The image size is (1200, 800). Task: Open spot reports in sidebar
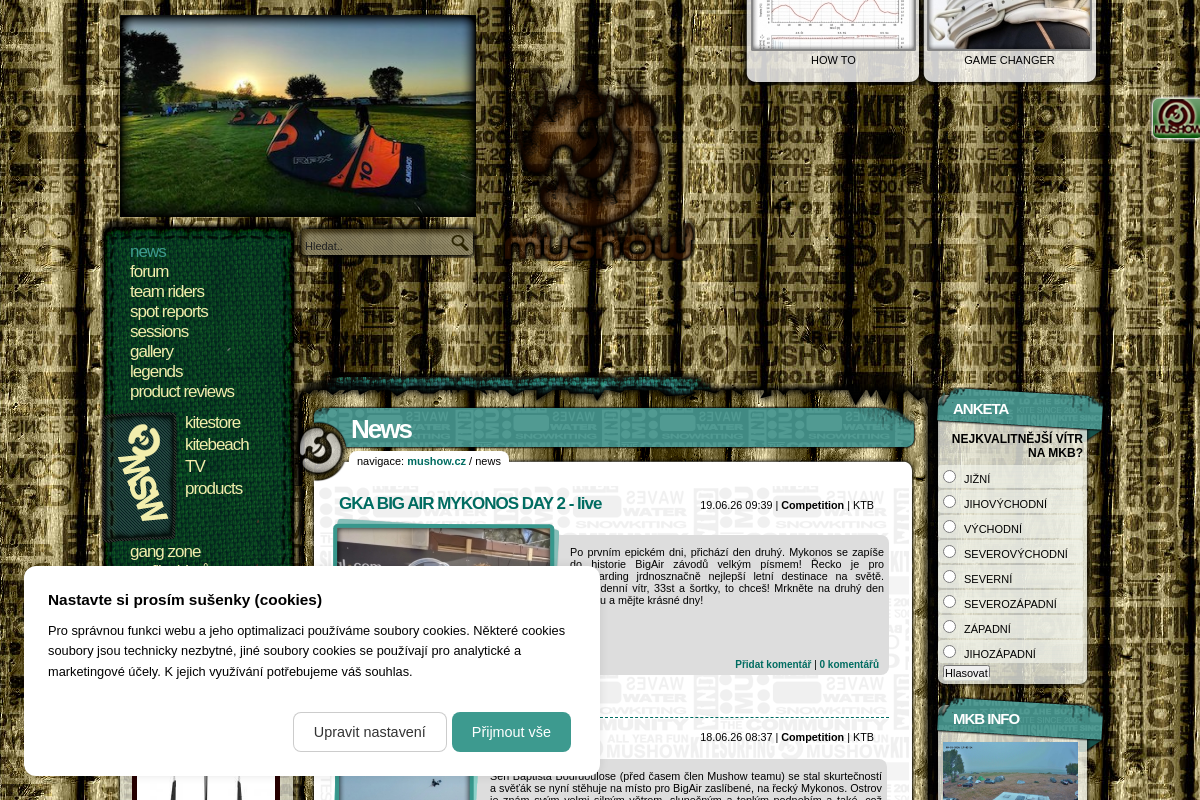coord(169,312)
